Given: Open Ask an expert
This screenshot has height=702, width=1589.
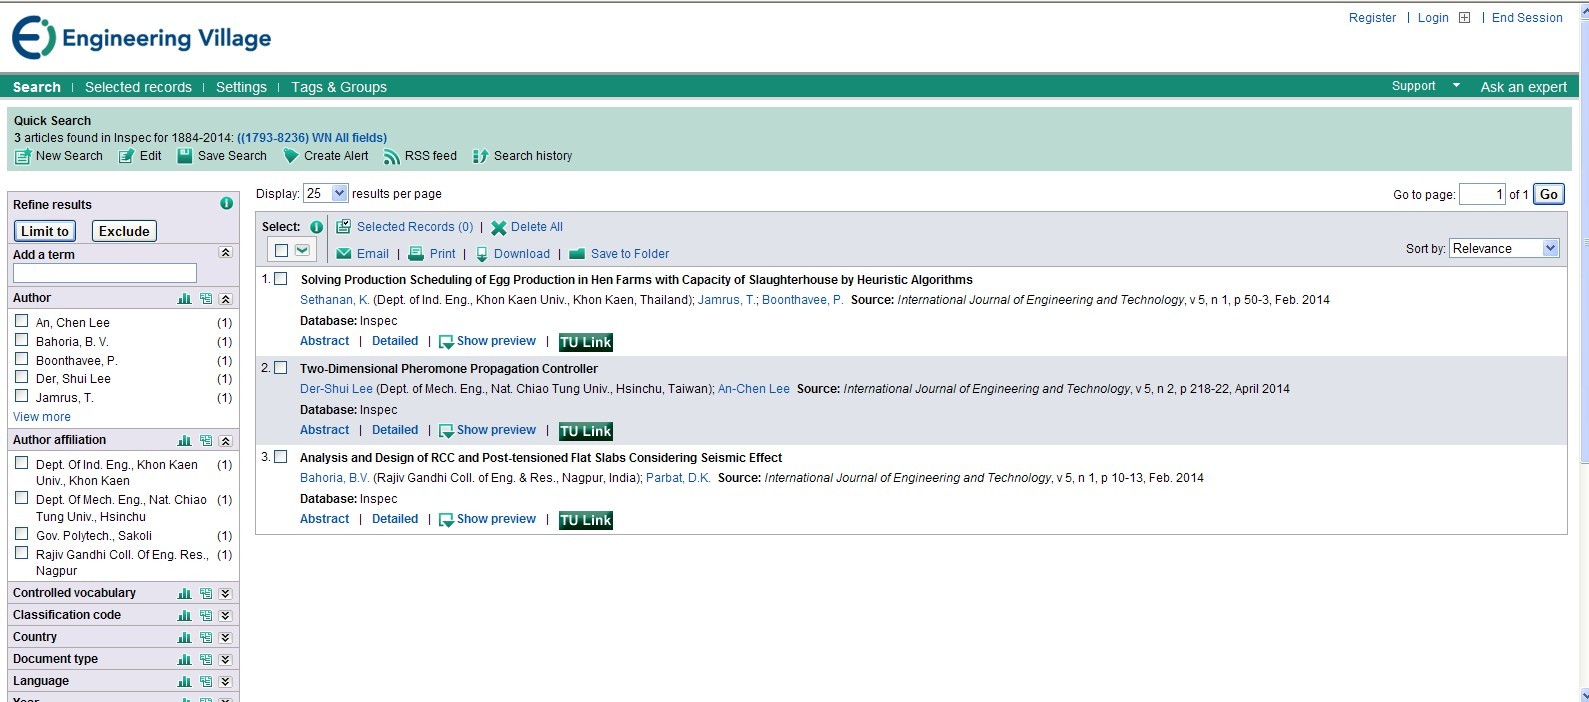Looking at the screenshot, I should coord(1523,87).
